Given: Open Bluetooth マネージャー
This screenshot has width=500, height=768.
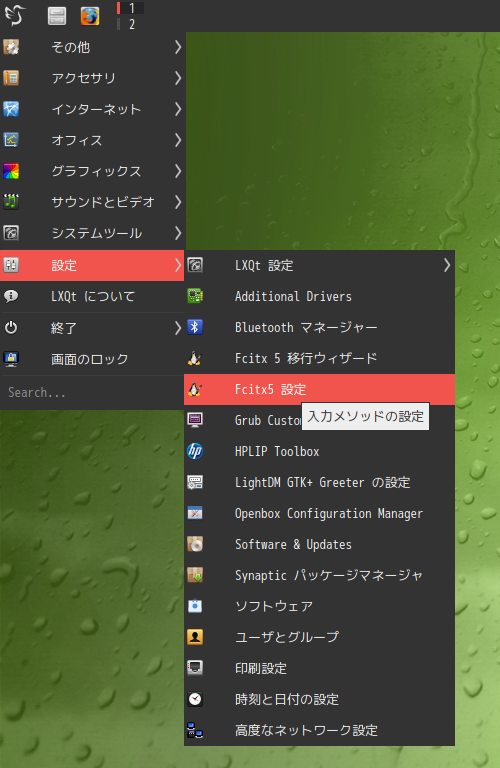Looking at the screenshot, I should coord(319,327).
